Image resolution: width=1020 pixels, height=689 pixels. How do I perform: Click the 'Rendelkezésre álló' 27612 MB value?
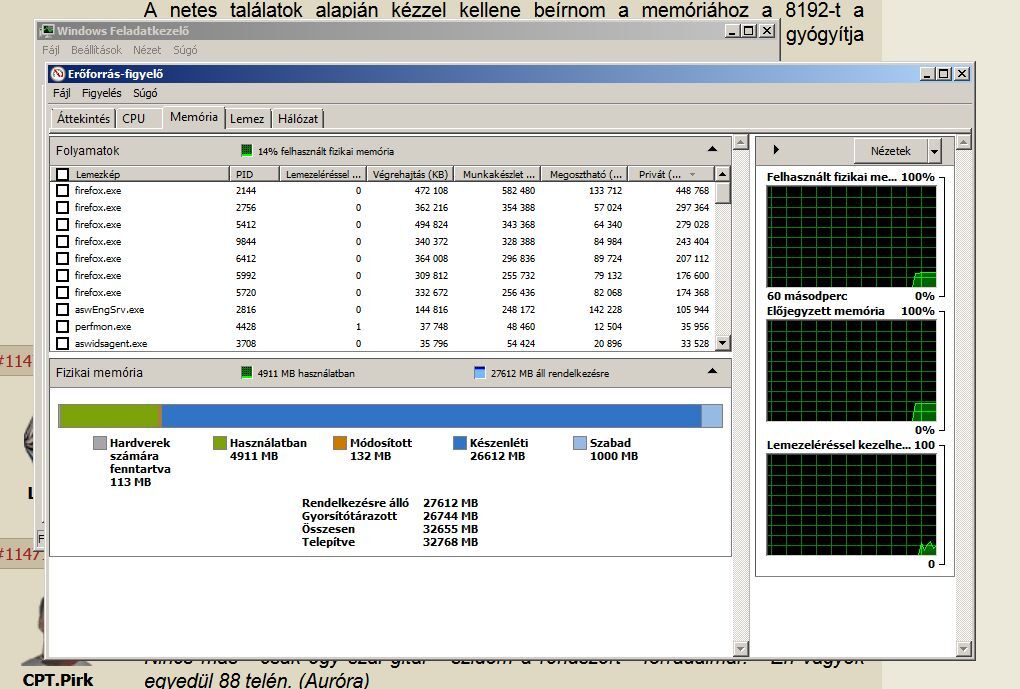pyautogui.click(x=450, y=503)
